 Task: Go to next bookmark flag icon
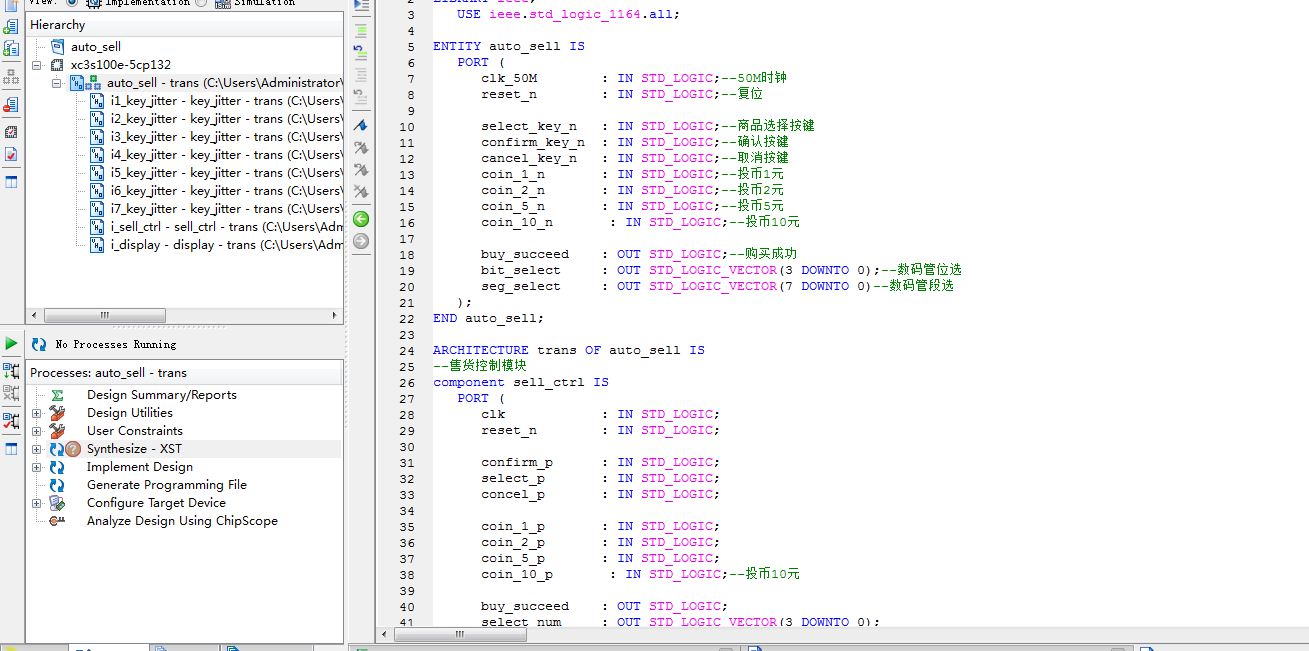[x=361, y=147]
